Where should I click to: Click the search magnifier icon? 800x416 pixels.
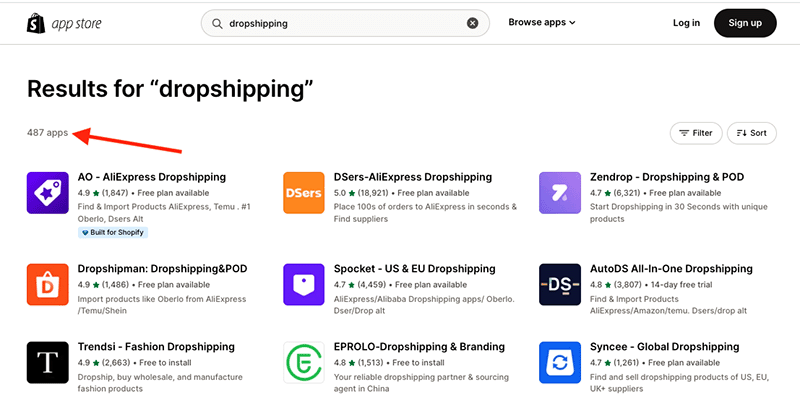217,23
